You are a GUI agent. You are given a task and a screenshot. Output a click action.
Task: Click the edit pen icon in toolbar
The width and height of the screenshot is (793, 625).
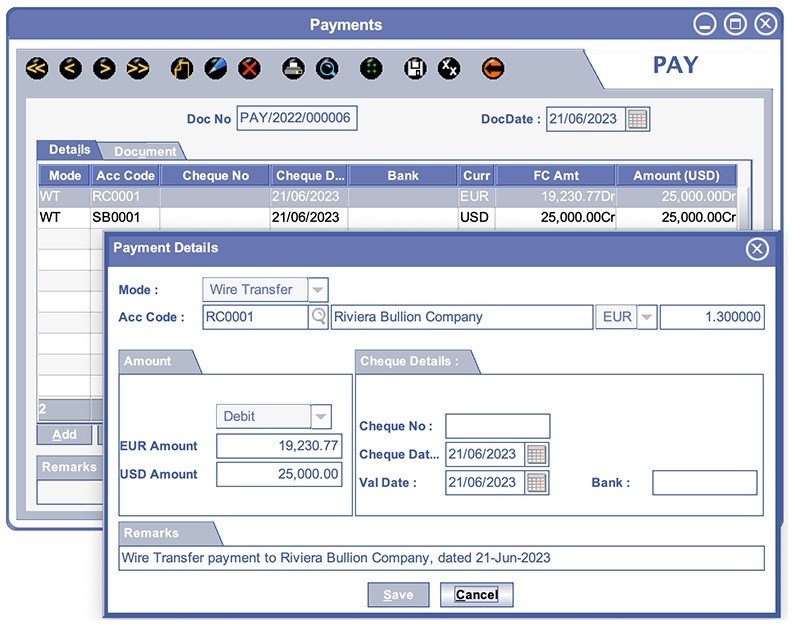216,68
